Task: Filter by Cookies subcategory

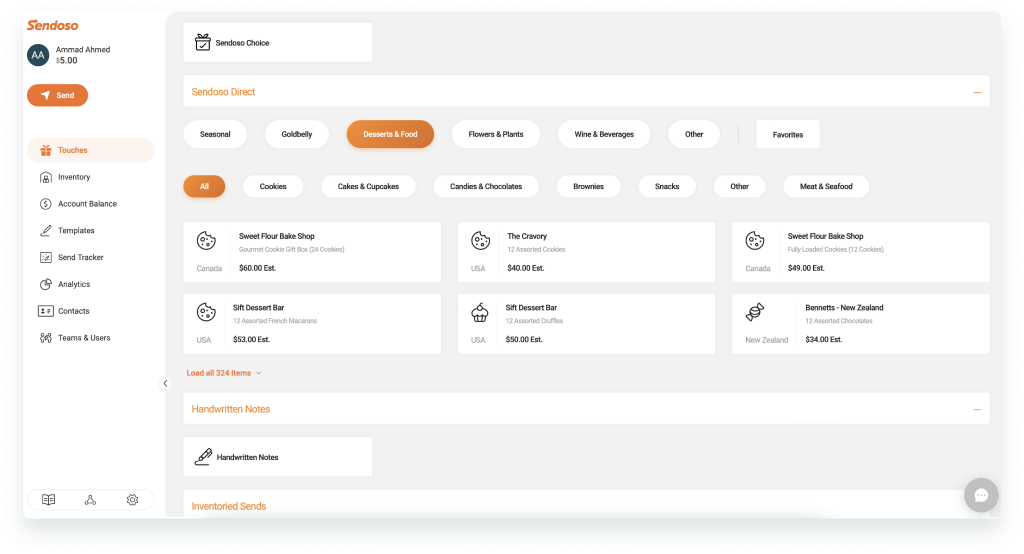Action: 273,186
